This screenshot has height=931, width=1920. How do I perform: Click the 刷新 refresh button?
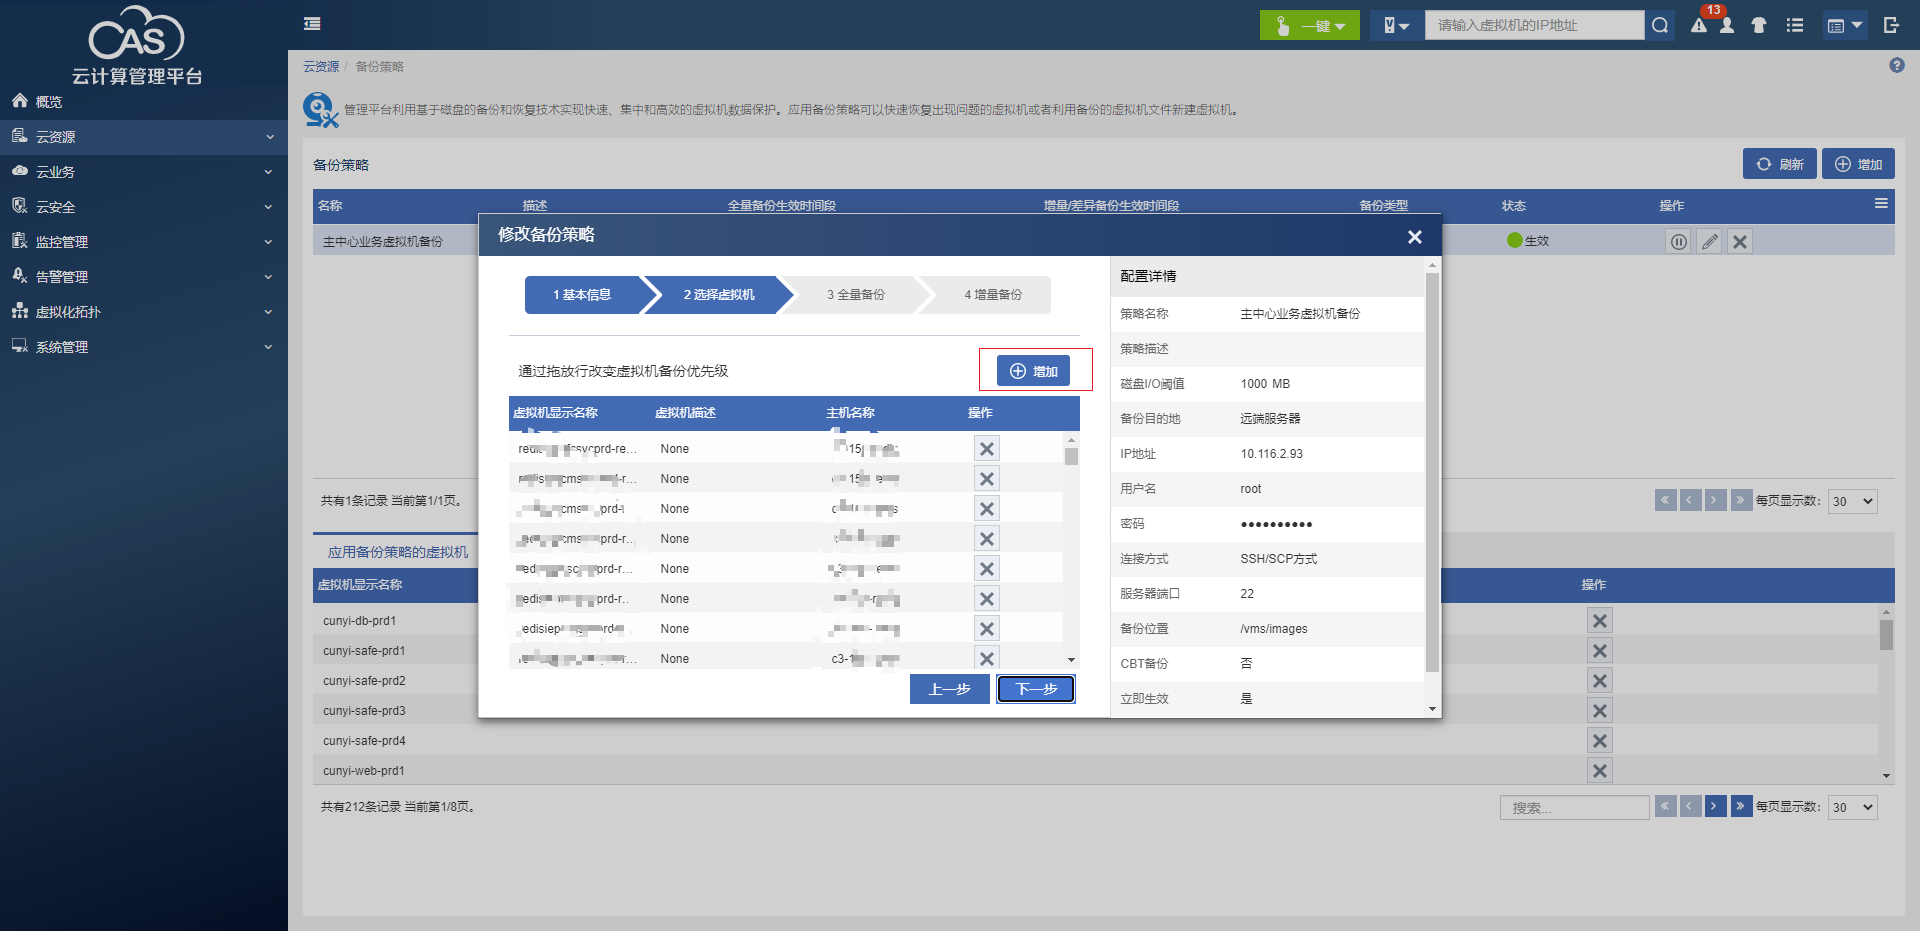1780,164
